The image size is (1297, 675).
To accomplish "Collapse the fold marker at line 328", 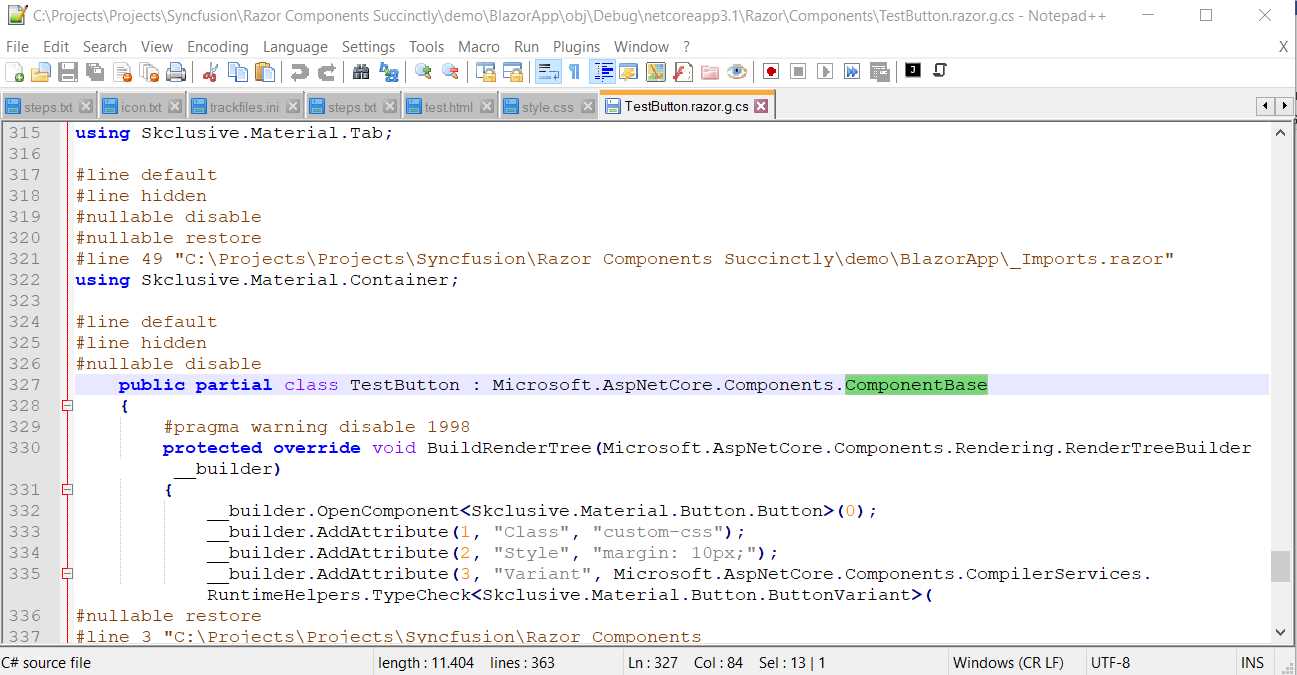I will (x=67, y=406).
